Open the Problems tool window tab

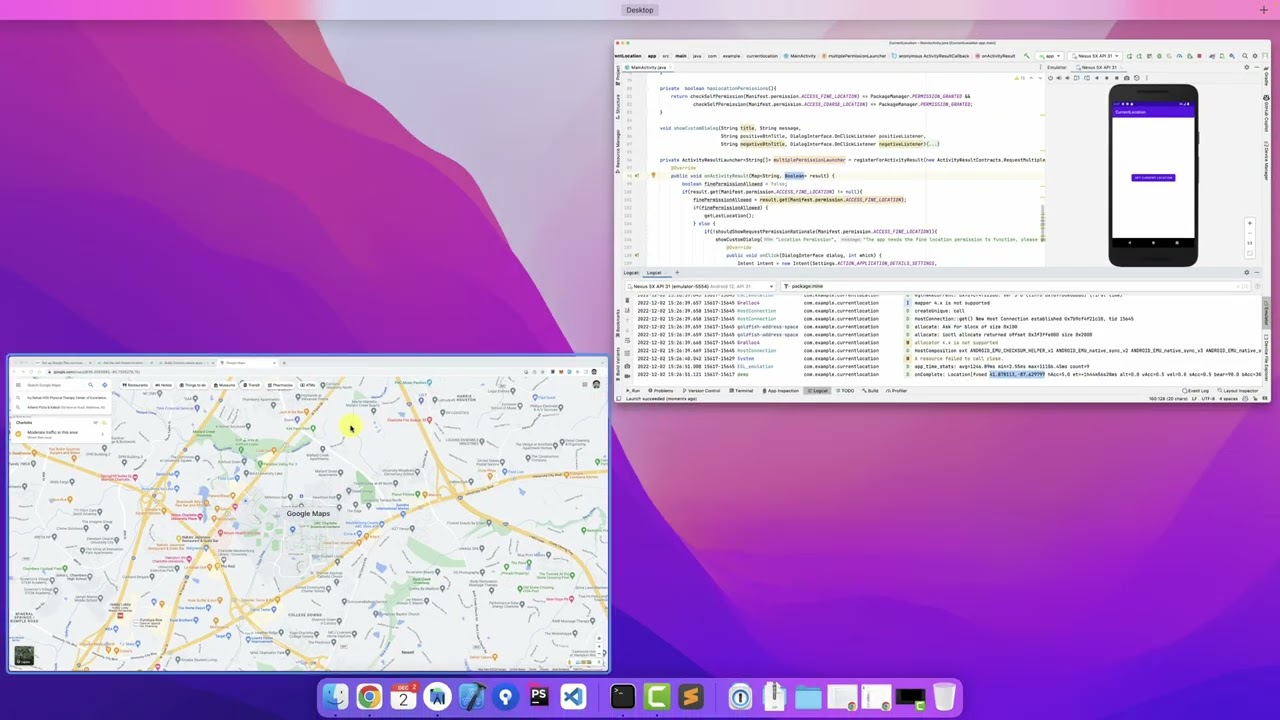(661, 390)
